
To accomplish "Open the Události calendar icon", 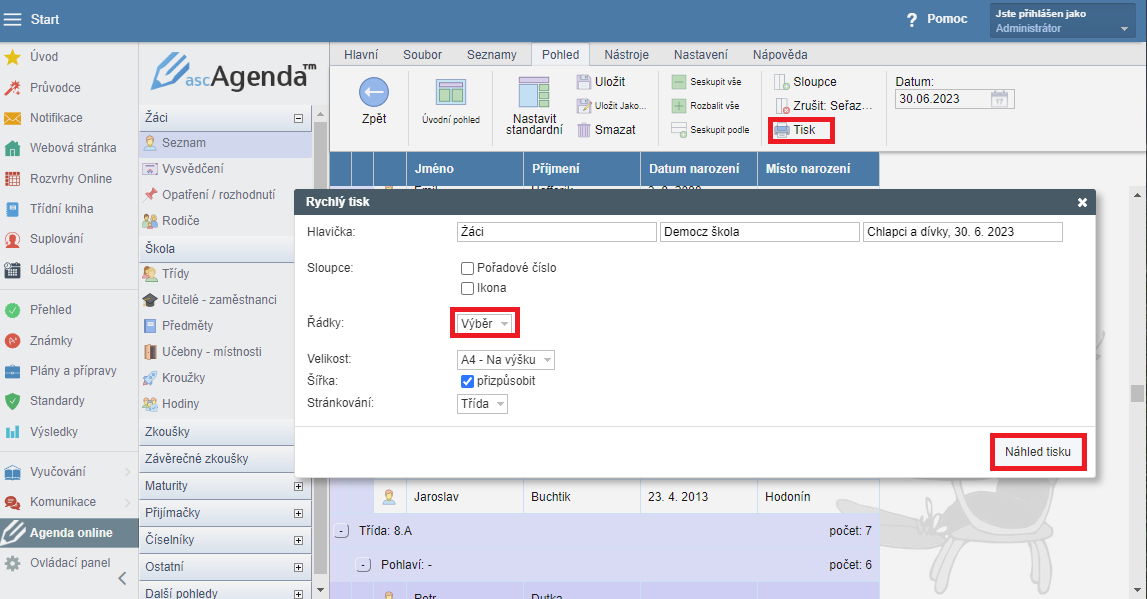I will pyautogui.click(x=12, y=270).
